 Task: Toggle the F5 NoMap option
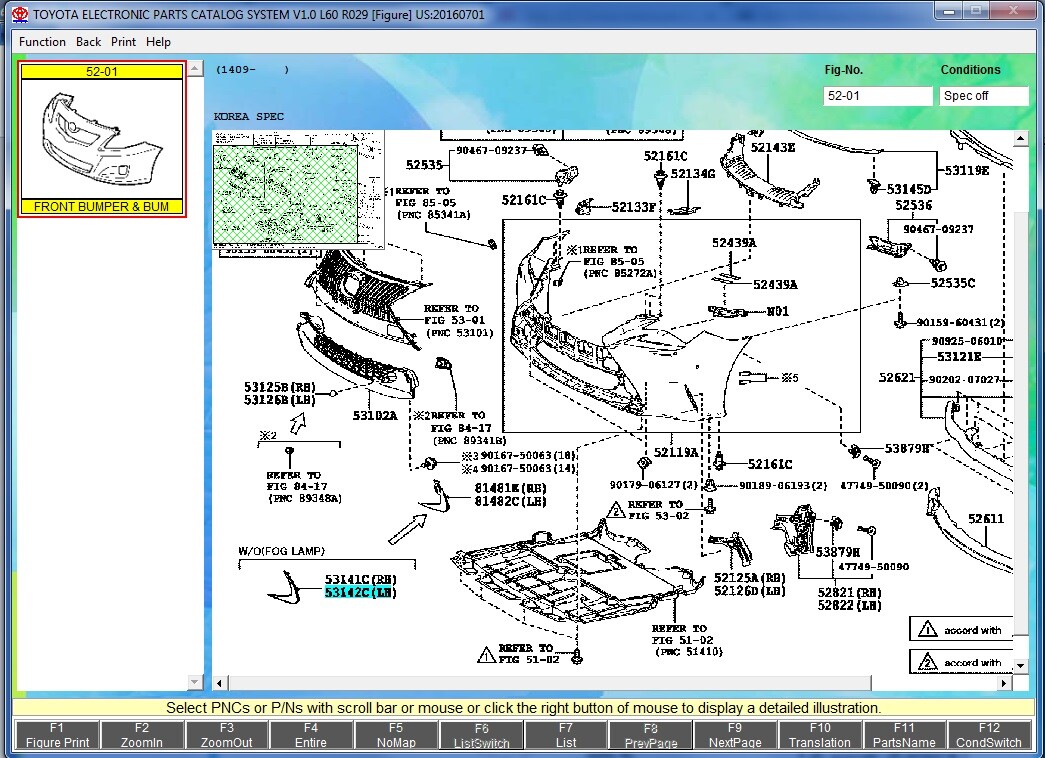click(x=396, y=735)
